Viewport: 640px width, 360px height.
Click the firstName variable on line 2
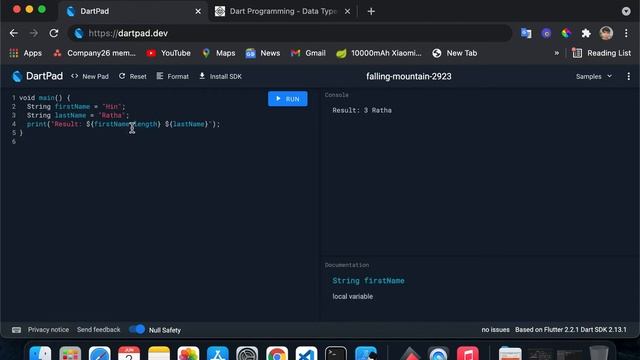[72, 107]
